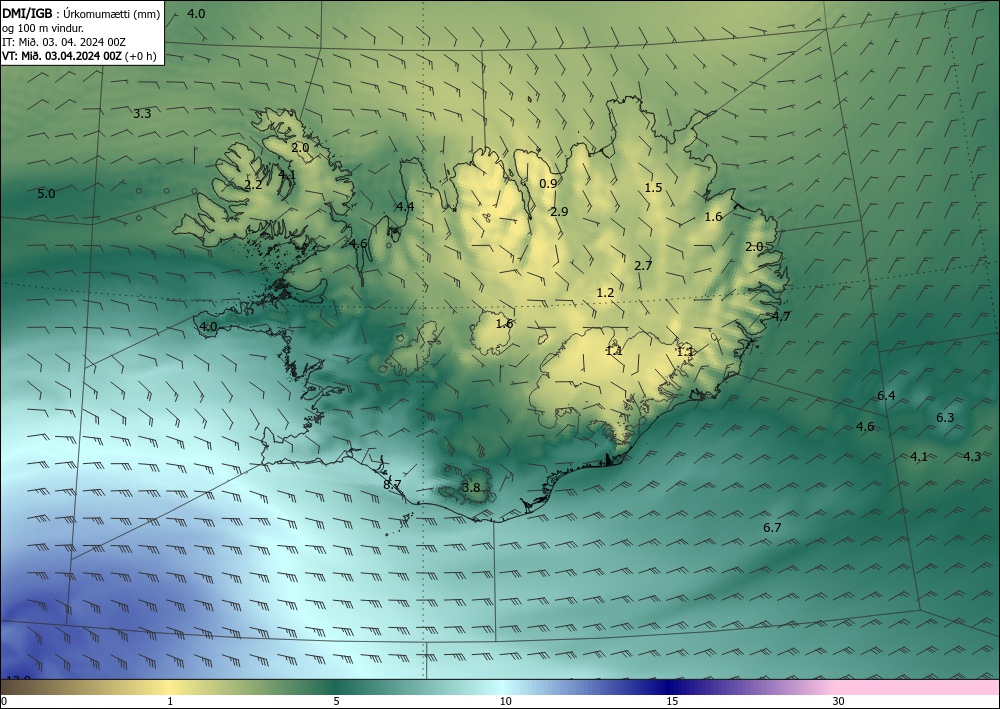Image resolution: width=1000 pixels, height=709 pixels.
Task: Click the '(+0 h)' forecast offset
Action: [140, 55]
